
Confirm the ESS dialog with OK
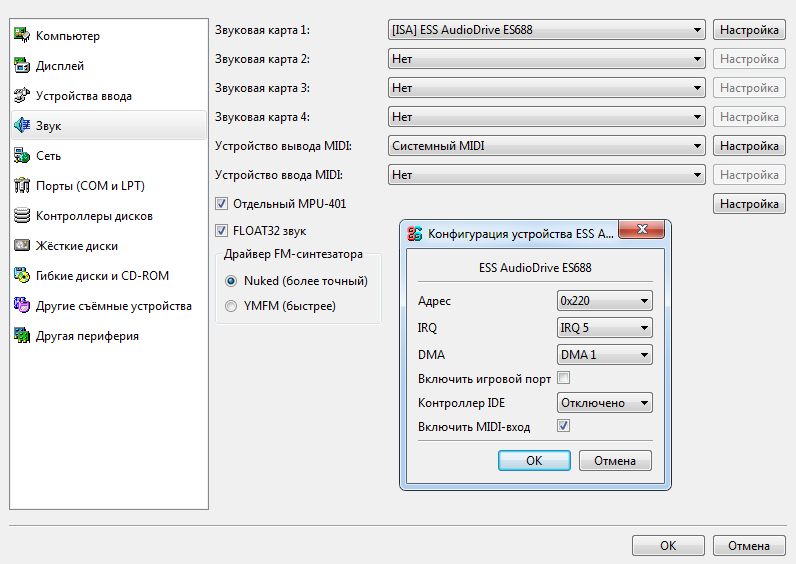[534, 460]
